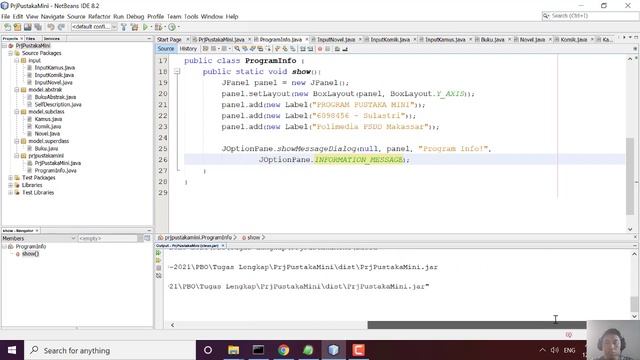Image resolution: width=640 pixels, height=360 pixels.
Task: Switch to the Buku.java editor tab
Action: coord(492,40)
